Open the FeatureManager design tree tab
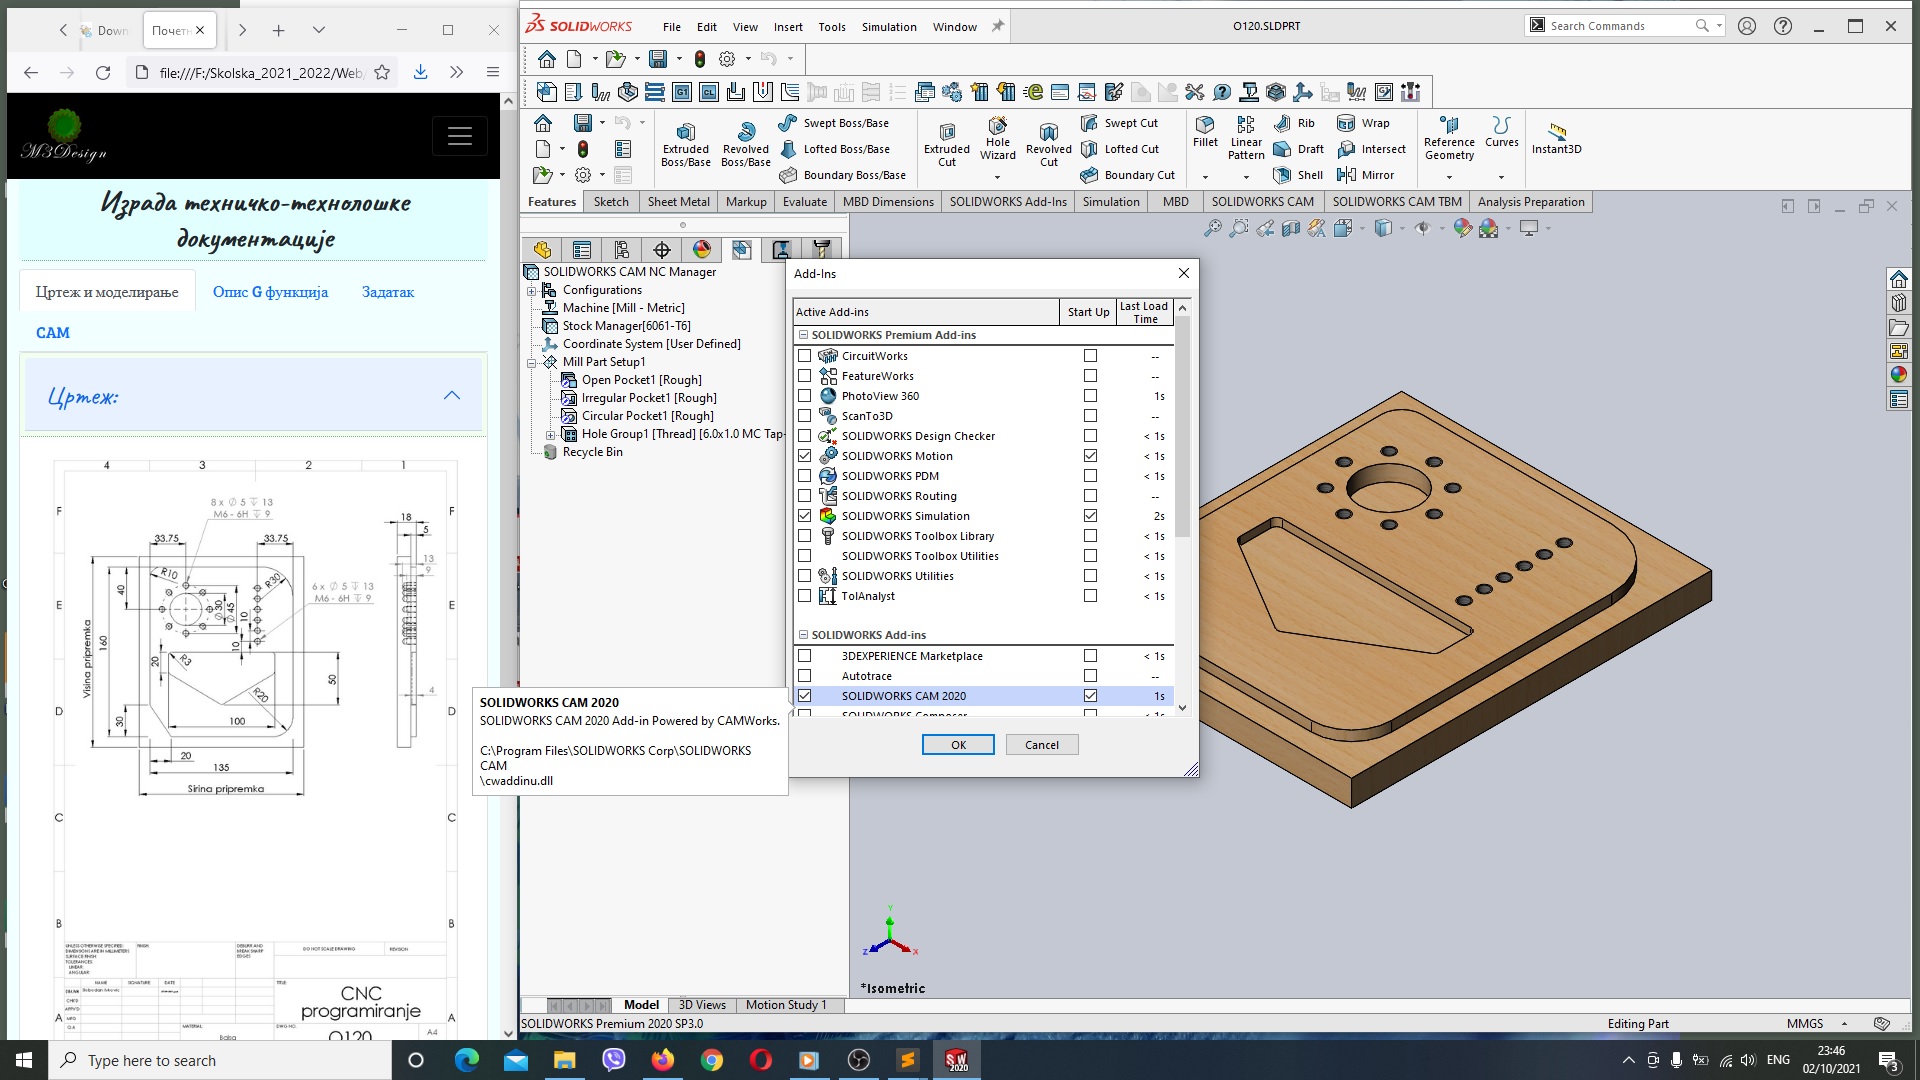Image resolution: width=1920 pixels, height=1080 pixels. coord(542,250)
